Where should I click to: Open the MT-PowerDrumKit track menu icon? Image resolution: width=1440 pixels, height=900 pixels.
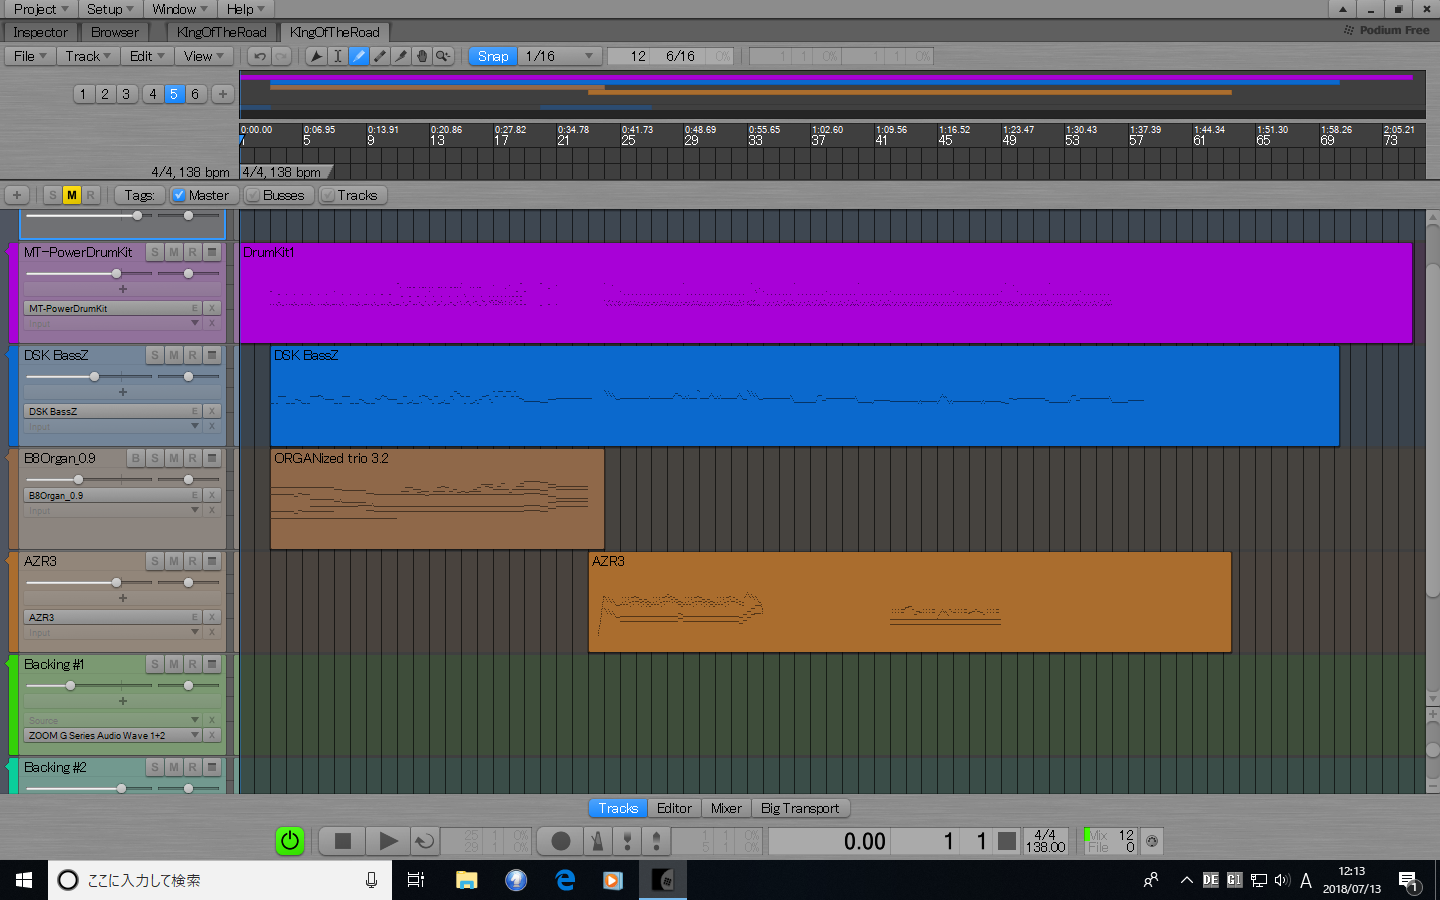(212, 252)
